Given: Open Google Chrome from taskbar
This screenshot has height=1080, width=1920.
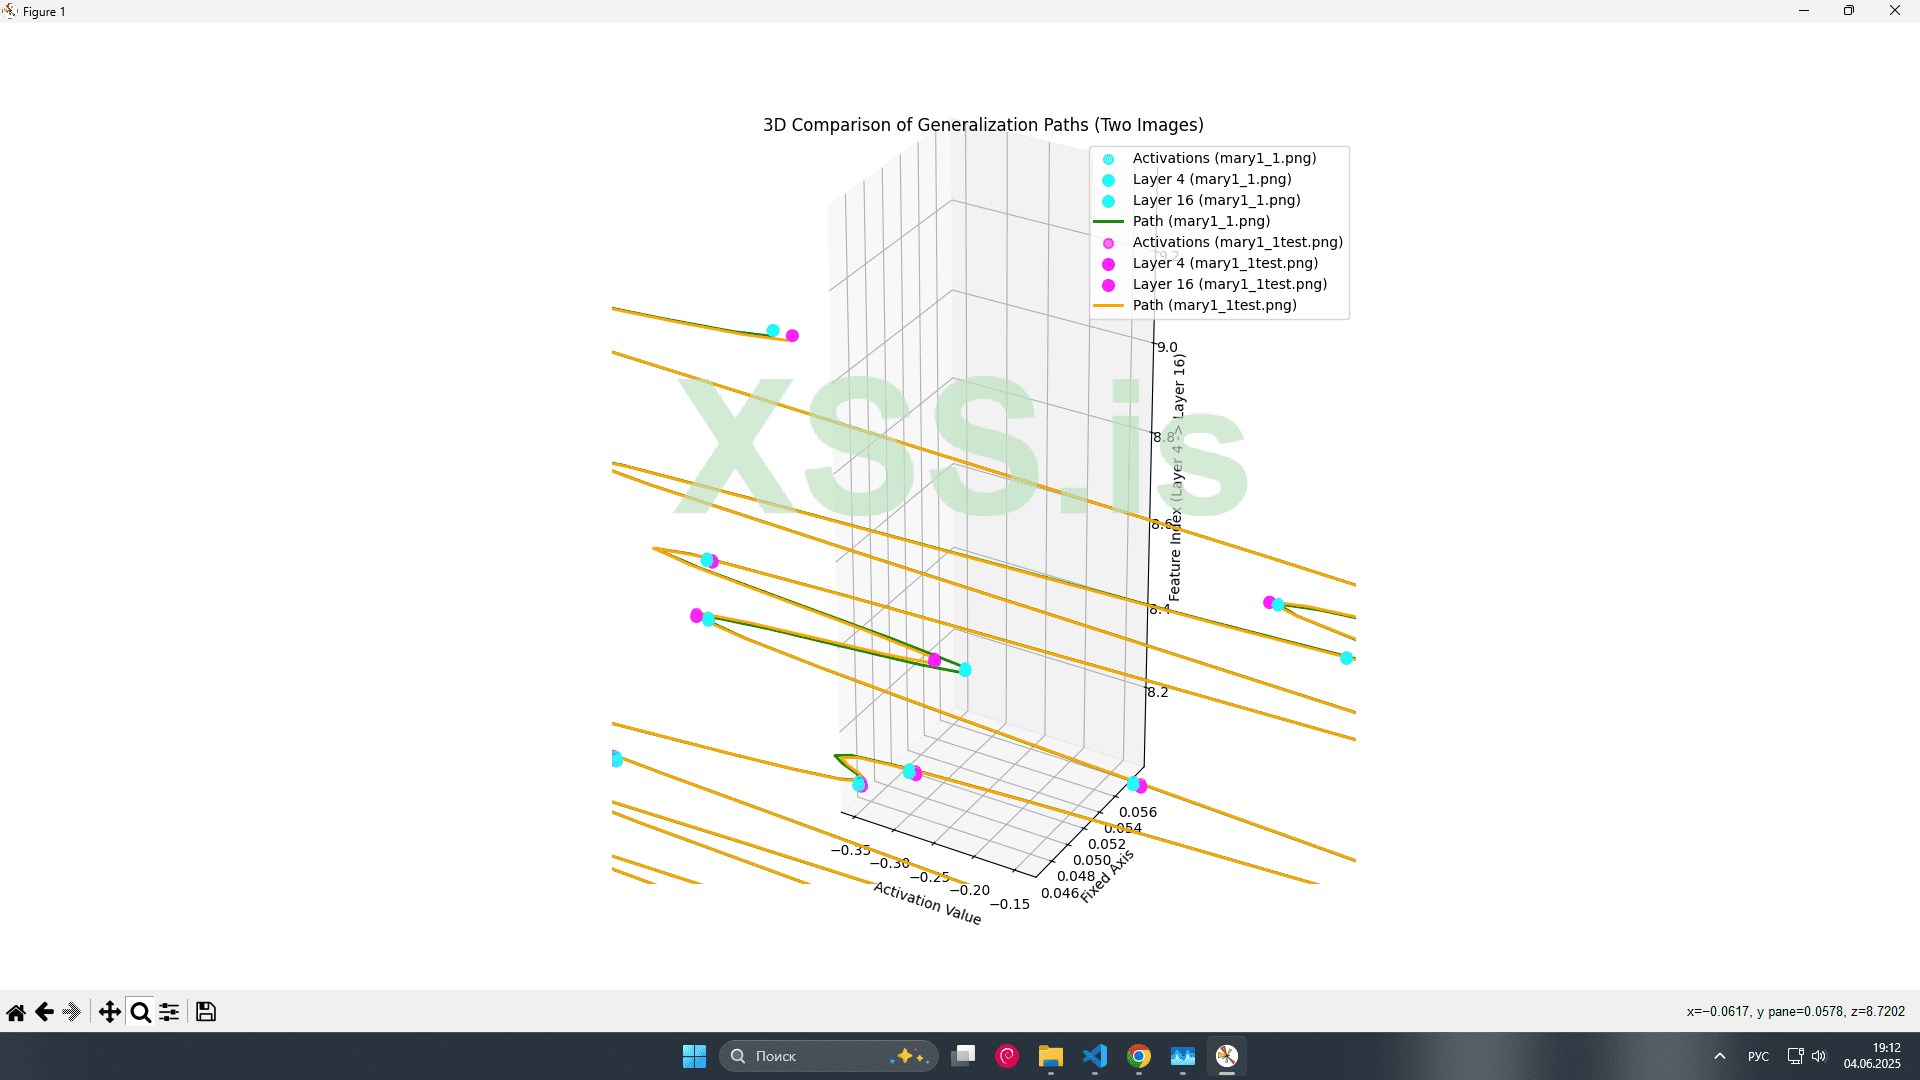Looking at the screenshot, I should coord(1139,1056).
